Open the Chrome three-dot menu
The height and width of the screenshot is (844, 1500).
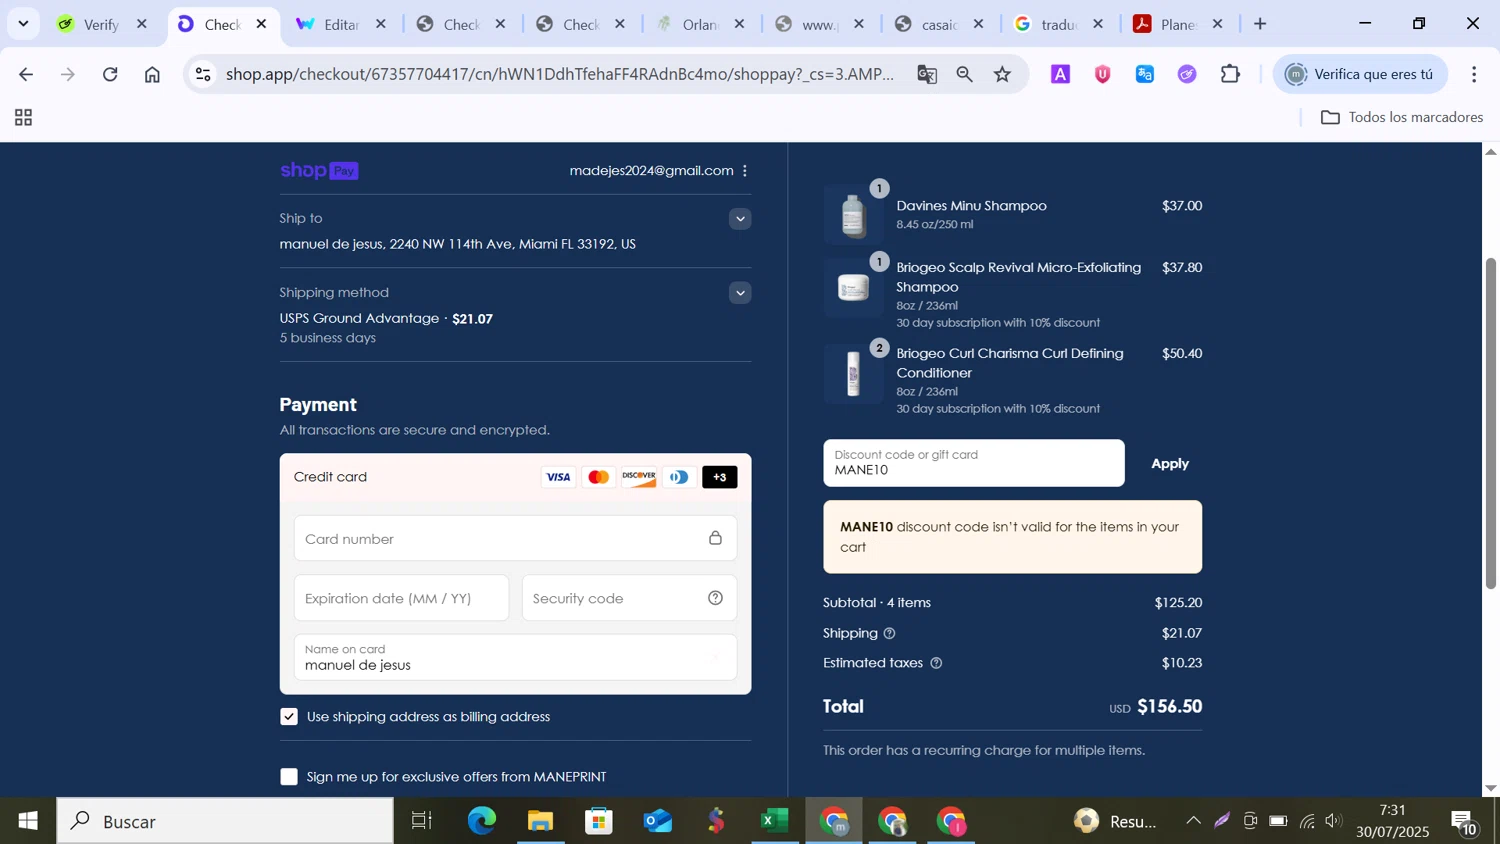tap(1474, 74)
